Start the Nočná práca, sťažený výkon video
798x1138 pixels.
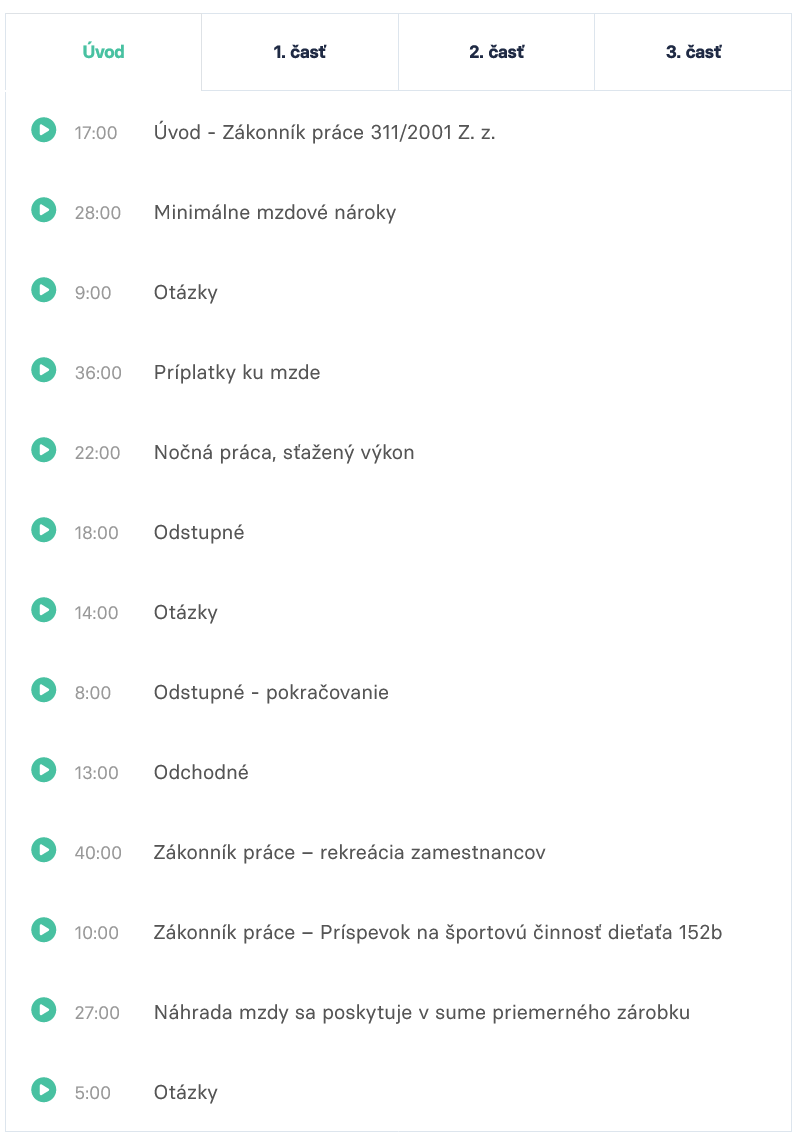(44, 450)
